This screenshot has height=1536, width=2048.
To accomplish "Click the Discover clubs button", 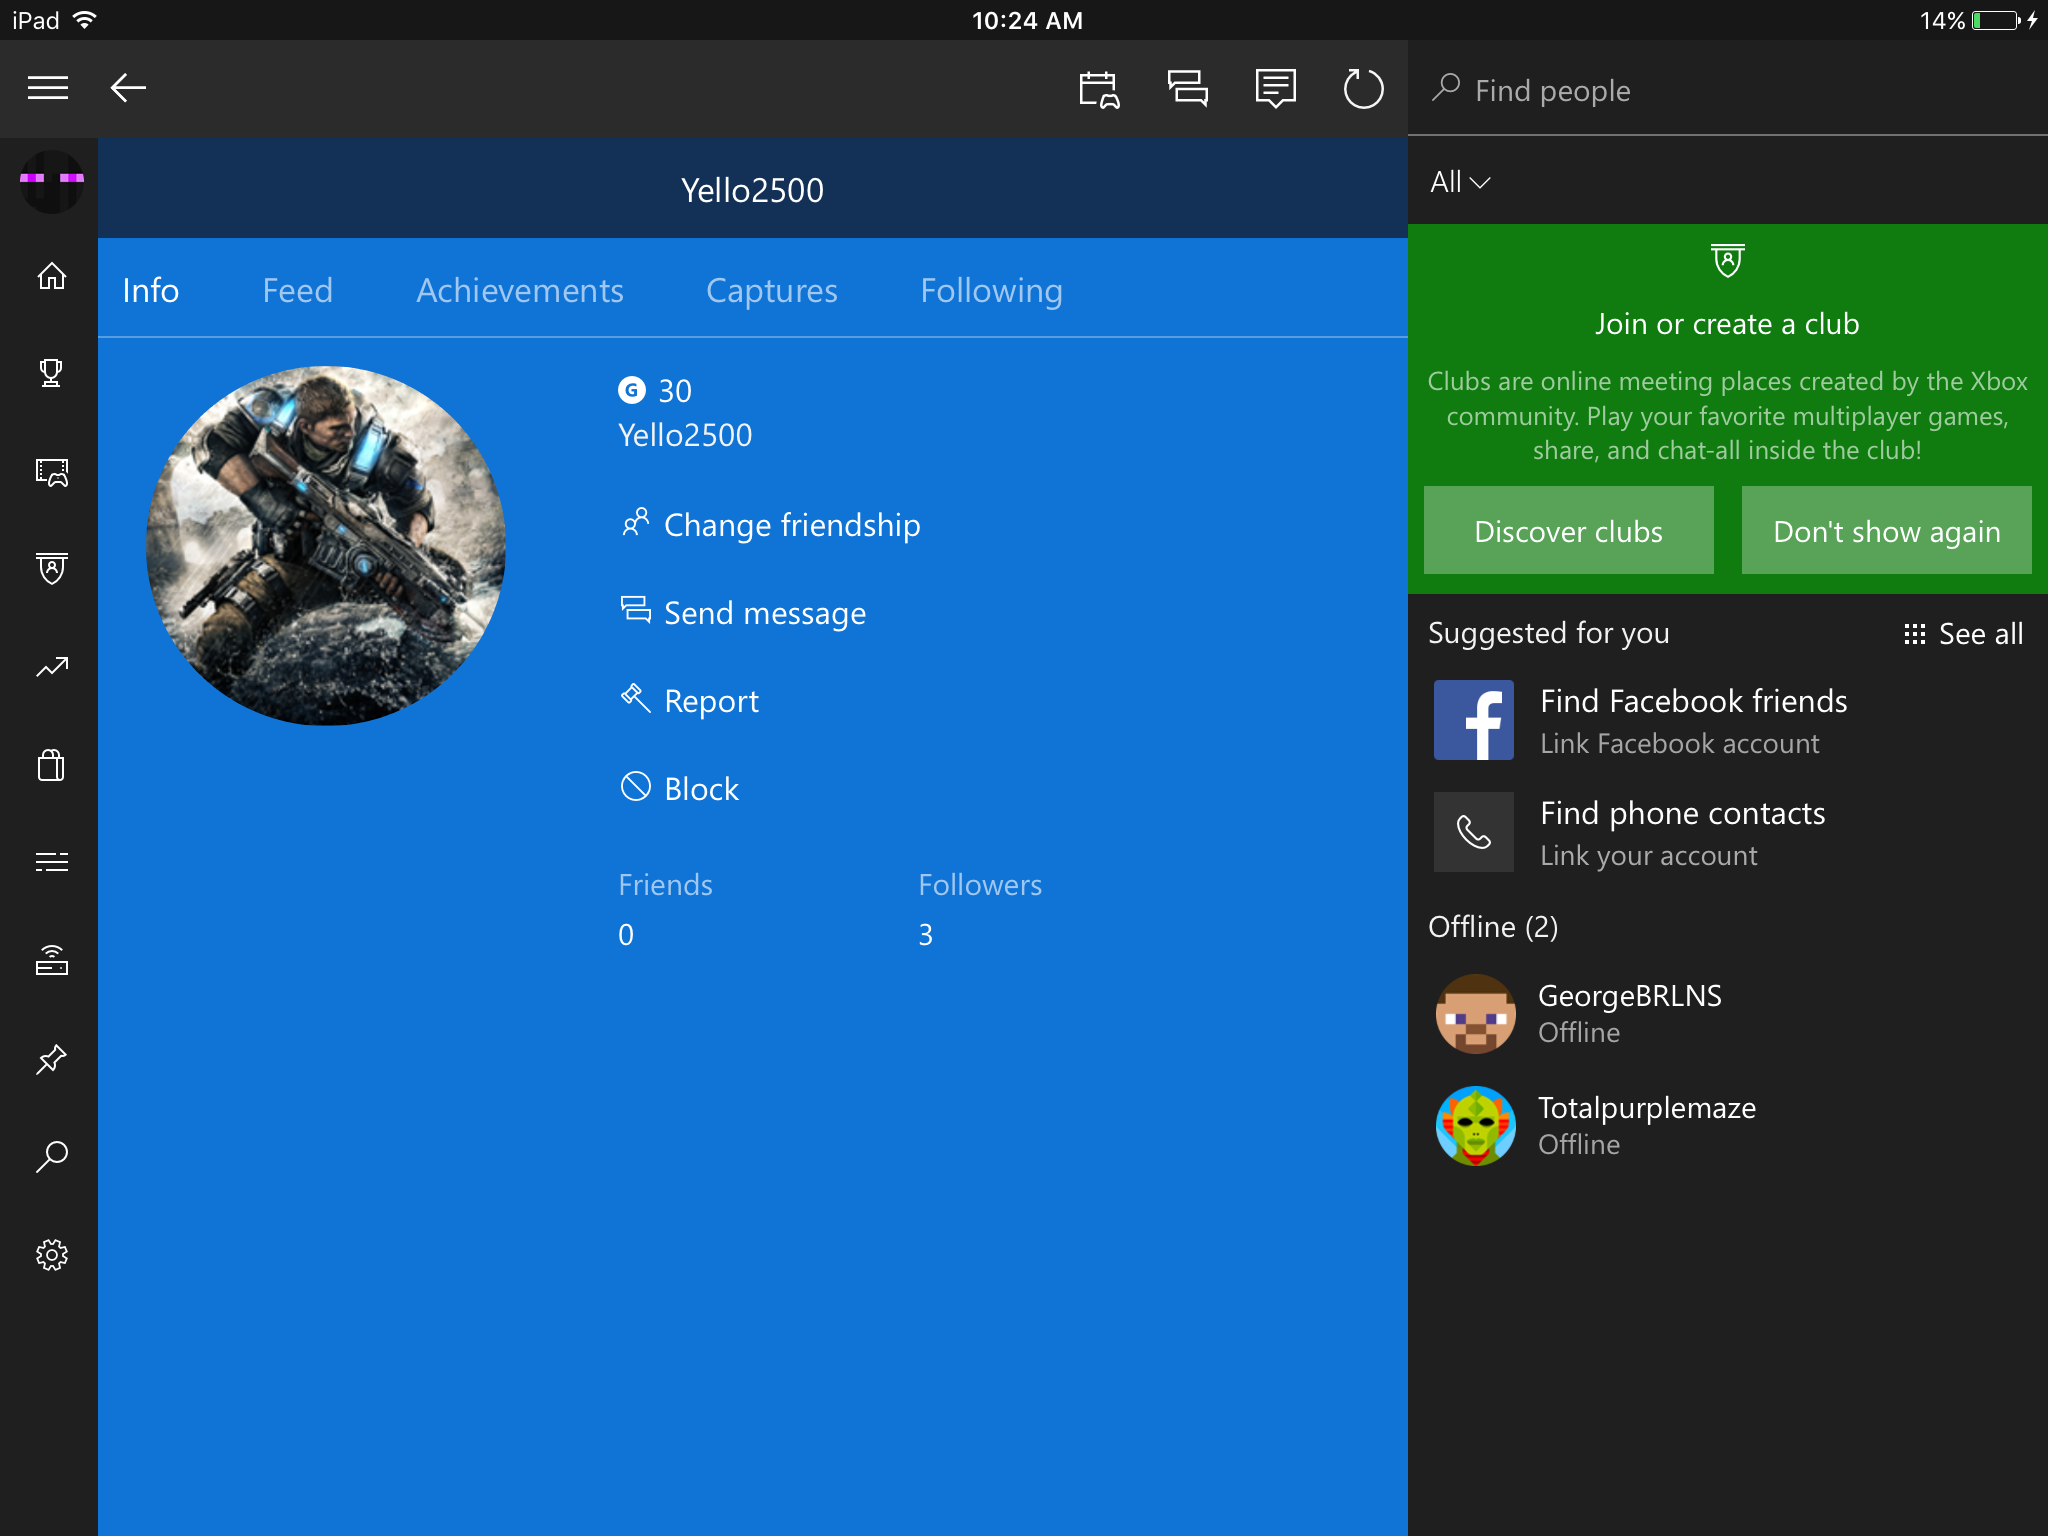I will coord(1569,530).
